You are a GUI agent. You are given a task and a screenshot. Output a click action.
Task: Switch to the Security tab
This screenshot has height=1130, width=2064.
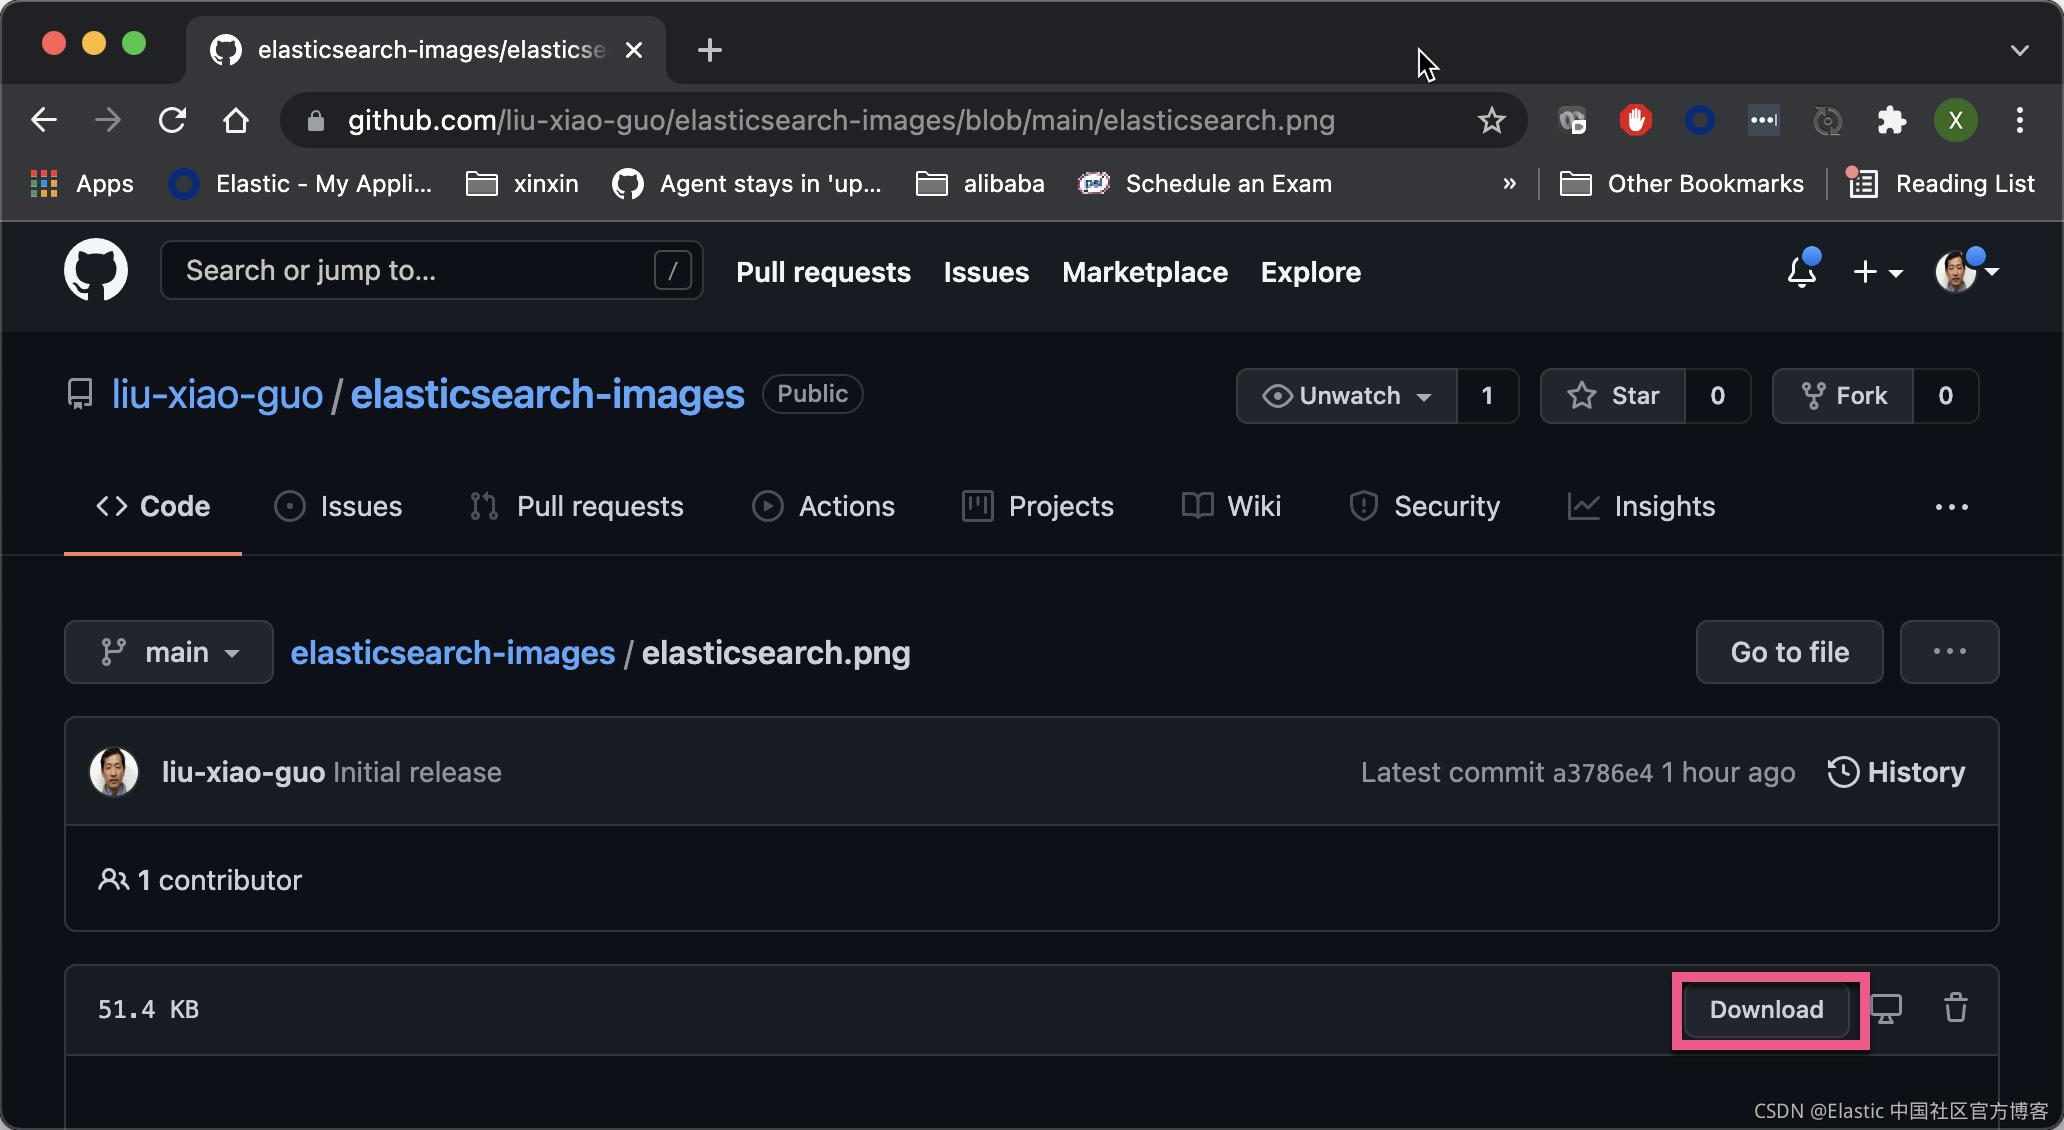(x=1424, y=506)
